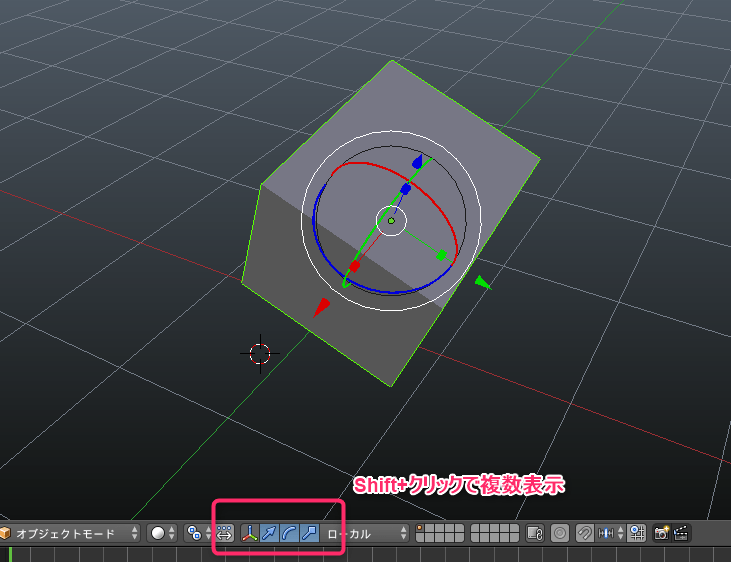Image resolution: width=731 pixels, height=562 pixels.
Task: Toggle manipulate center points button
Action: pos(224,534)
